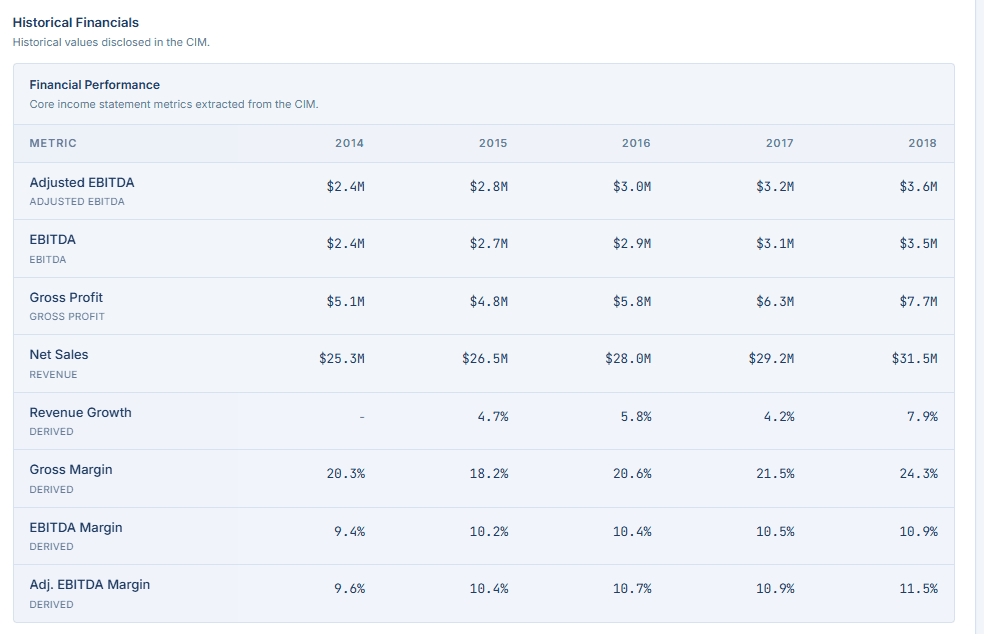This screenshot has height=634, width=984.
Task: Click EBITDA Margin 2015 value 10.2%
Action: pos(489,531)
